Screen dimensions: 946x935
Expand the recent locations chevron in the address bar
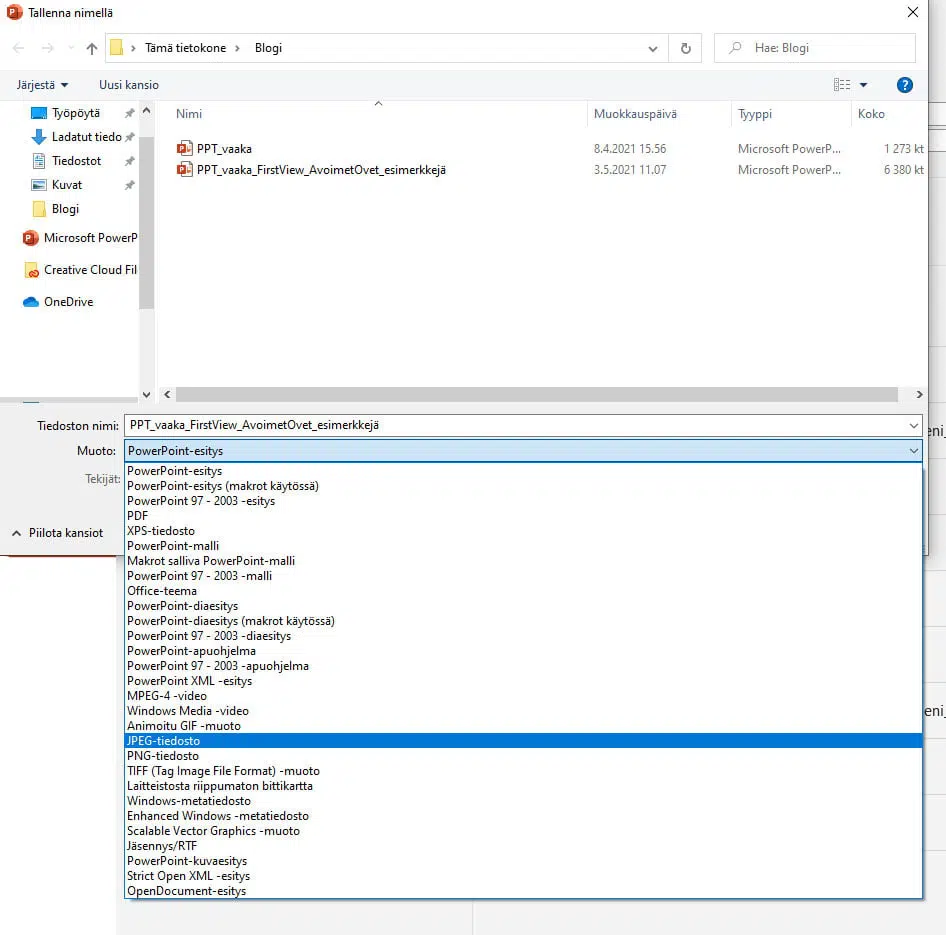[653, 49]
